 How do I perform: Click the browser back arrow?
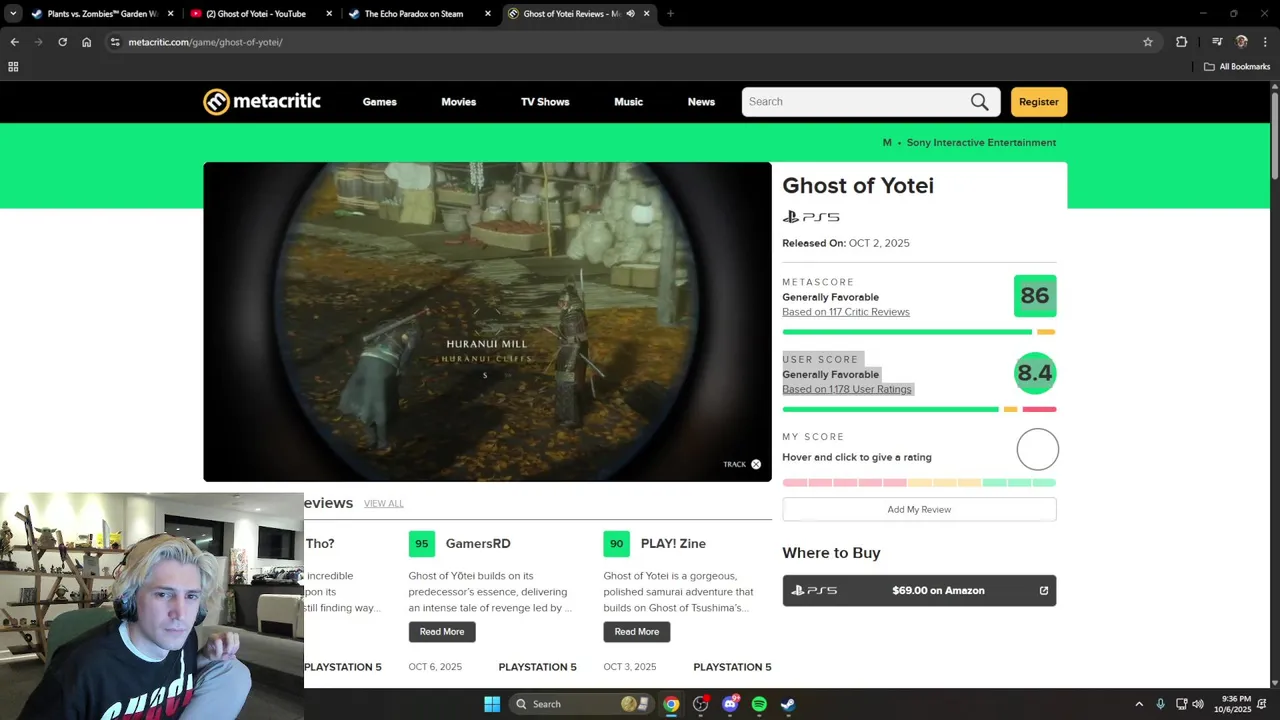(x=14, y=42)
